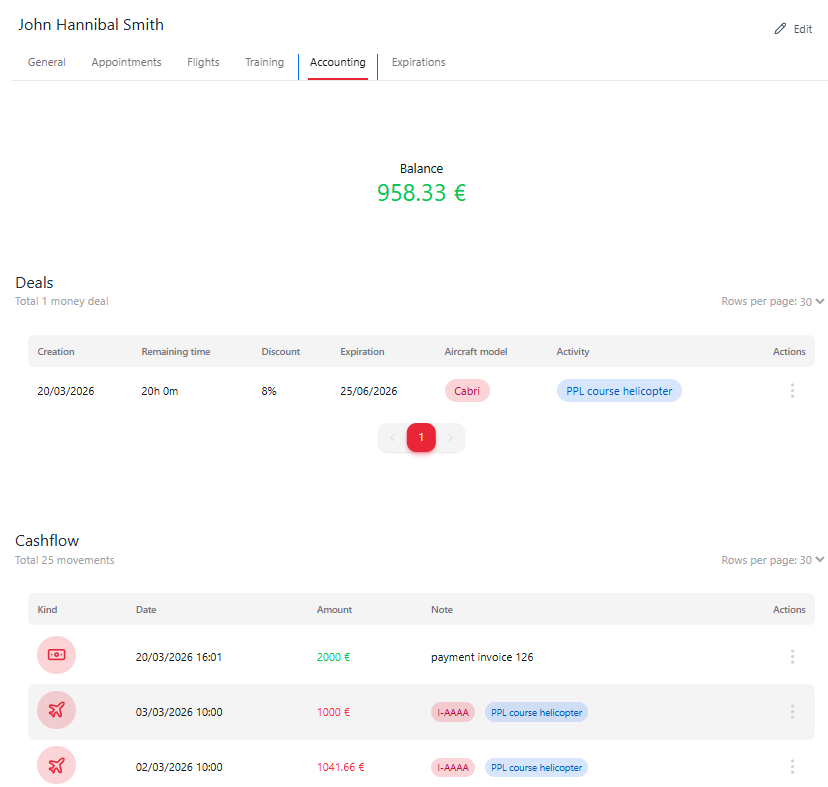
Task: Go to next page in Deals pagination
Action: tap(450, 438)
